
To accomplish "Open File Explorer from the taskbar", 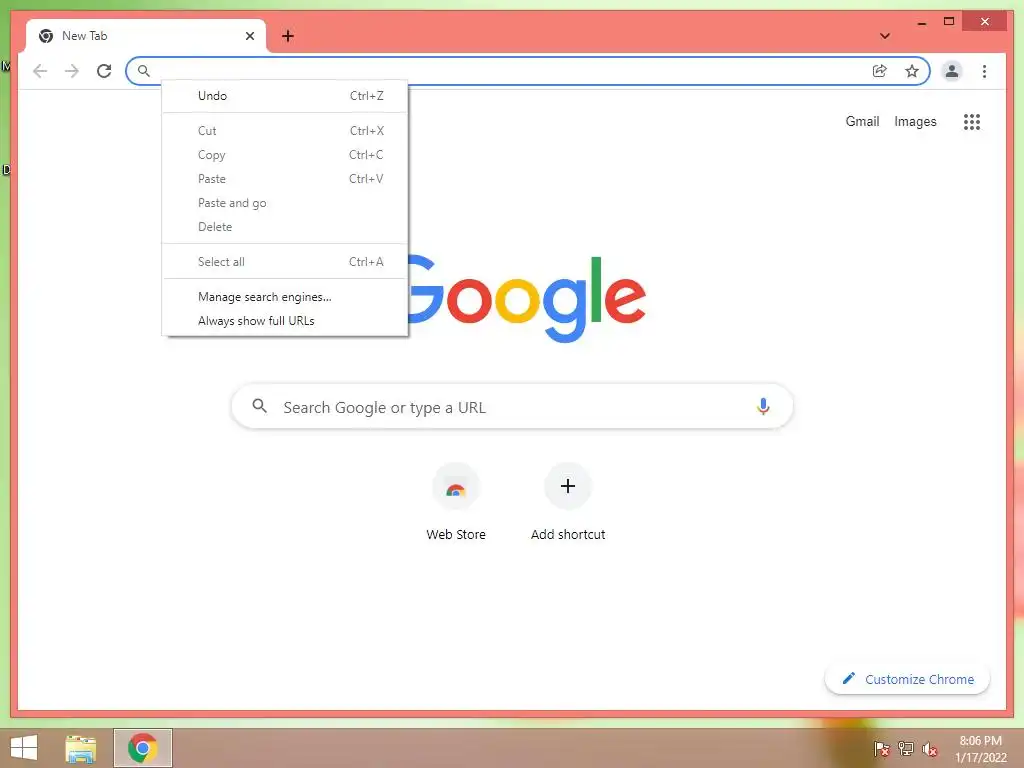I will point(81,748).
